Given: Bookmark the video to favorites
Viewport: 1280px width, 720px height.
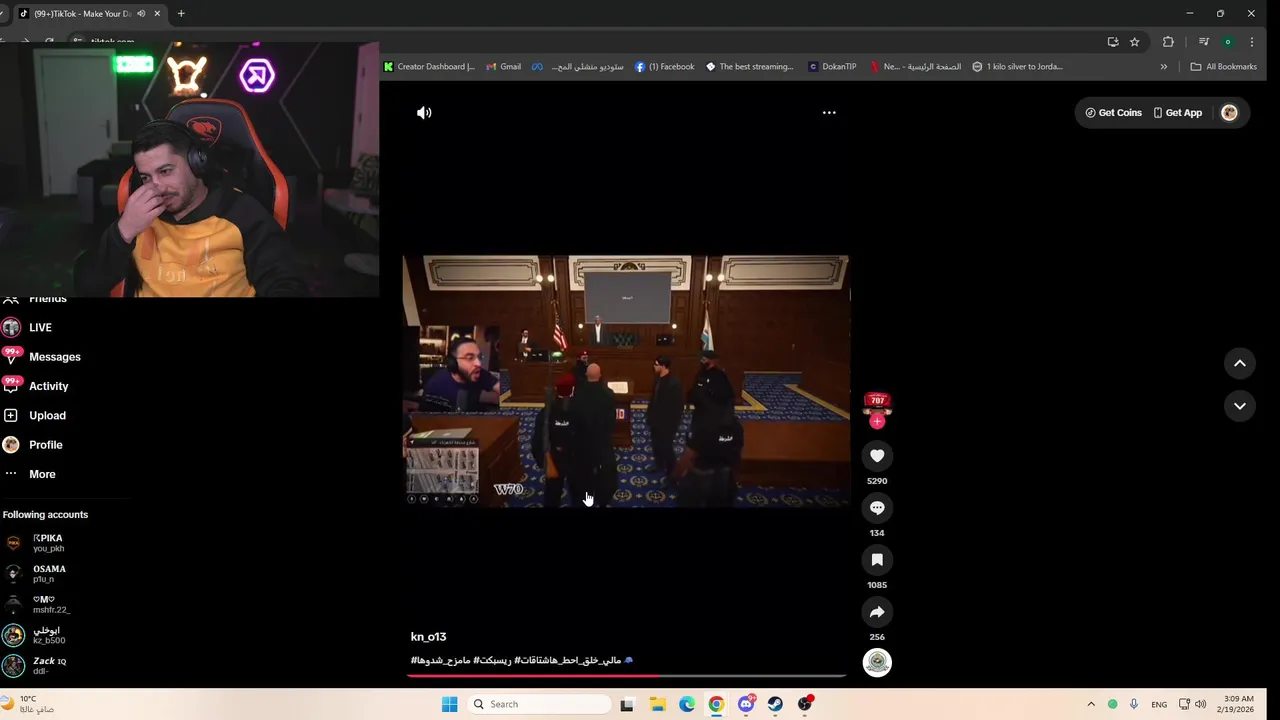Looking at the screenshot, I should tap(877, 560).
